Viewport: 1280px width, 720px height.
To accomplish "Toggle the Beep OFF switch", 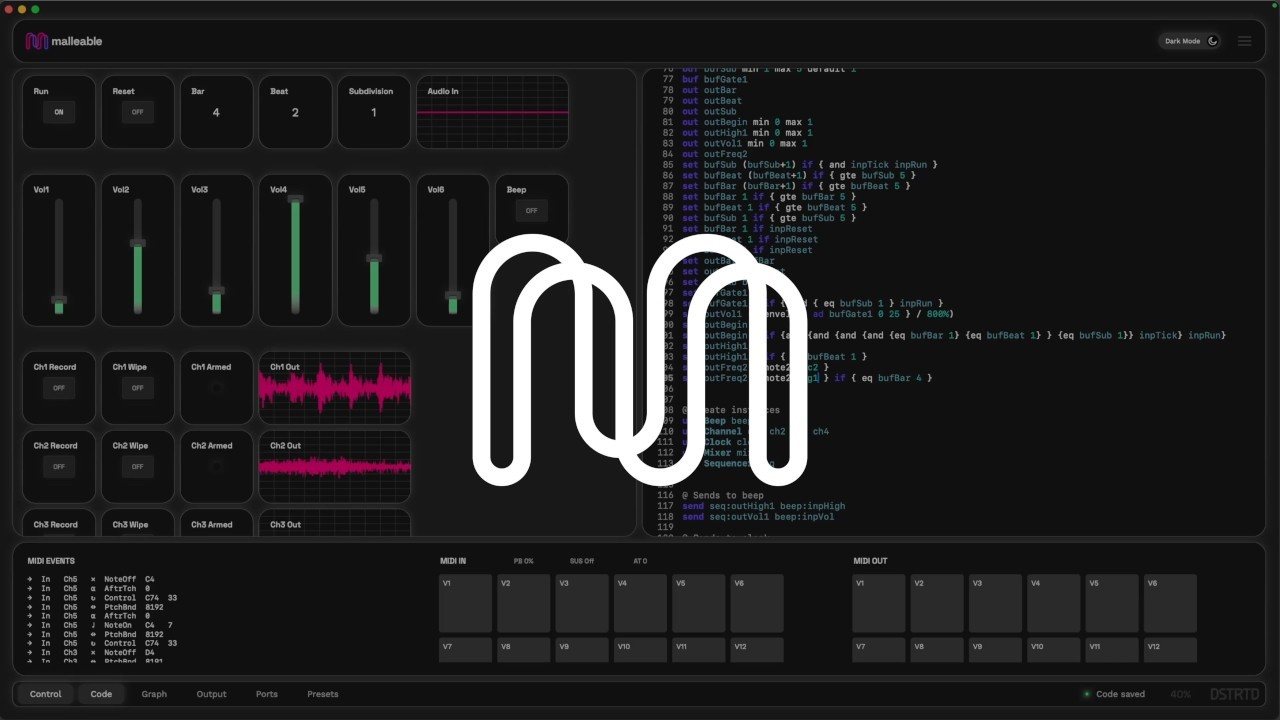I will point(531,210).
